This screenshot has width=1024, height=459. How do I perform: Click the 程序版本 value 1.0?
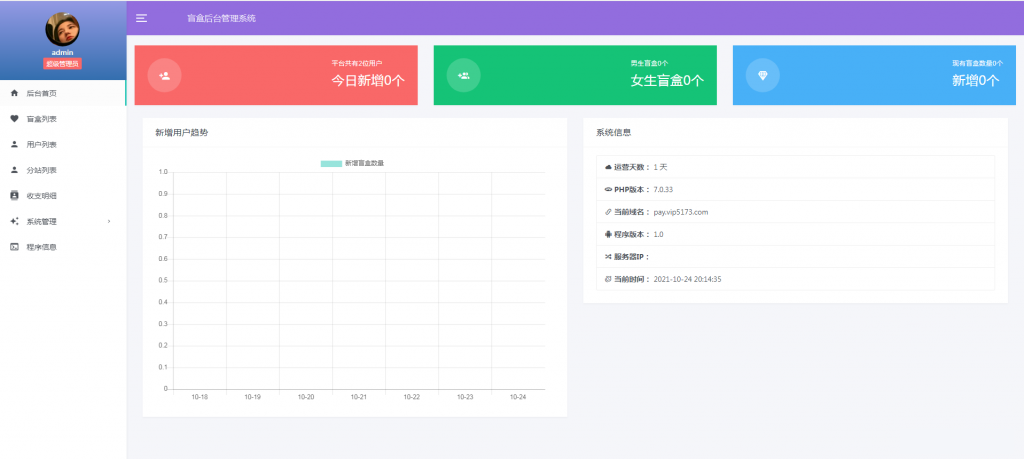click(x=658, y=234)
